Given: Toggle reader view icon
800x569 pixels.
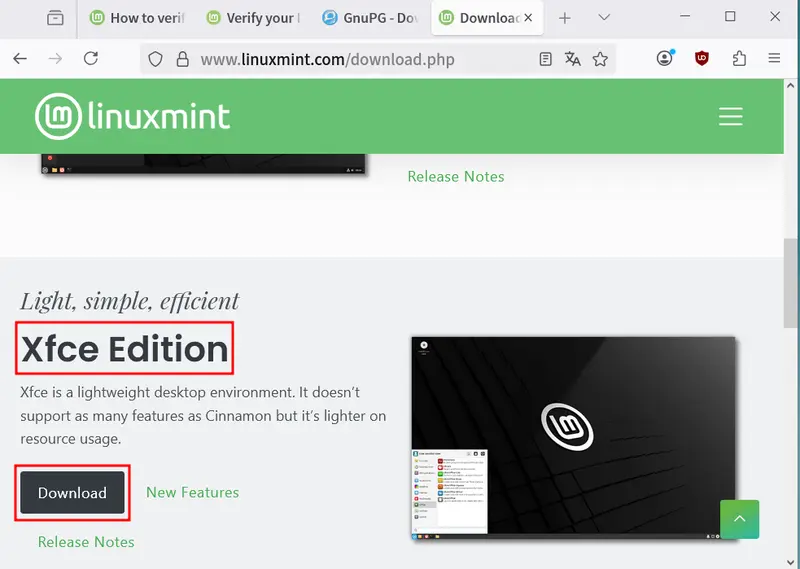Looking at the screenshot, I should point(545,59).
